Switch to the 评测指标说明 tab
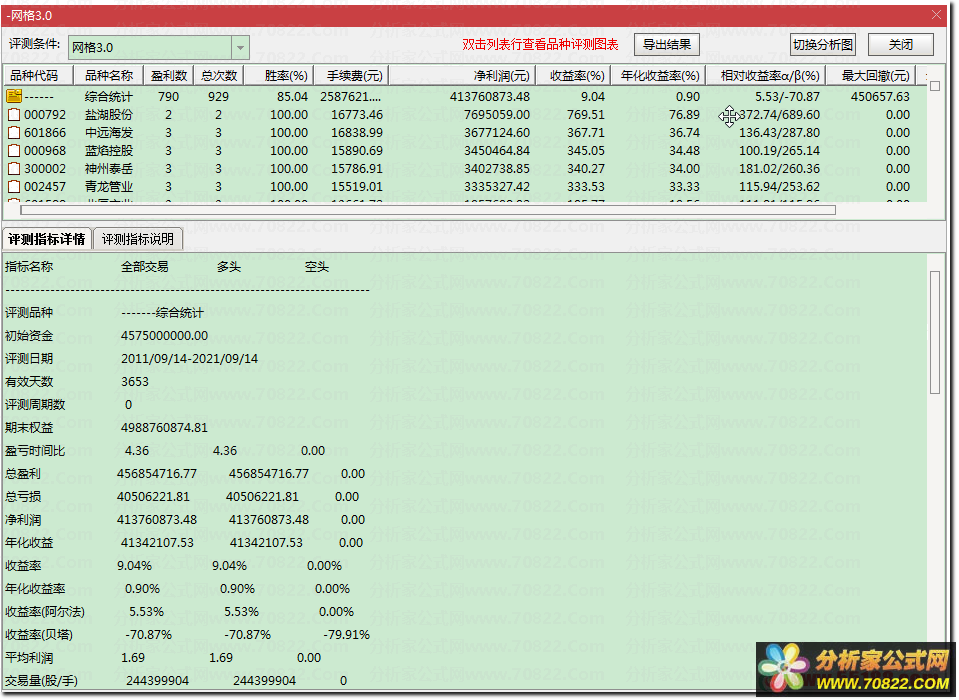 point(138,239)
